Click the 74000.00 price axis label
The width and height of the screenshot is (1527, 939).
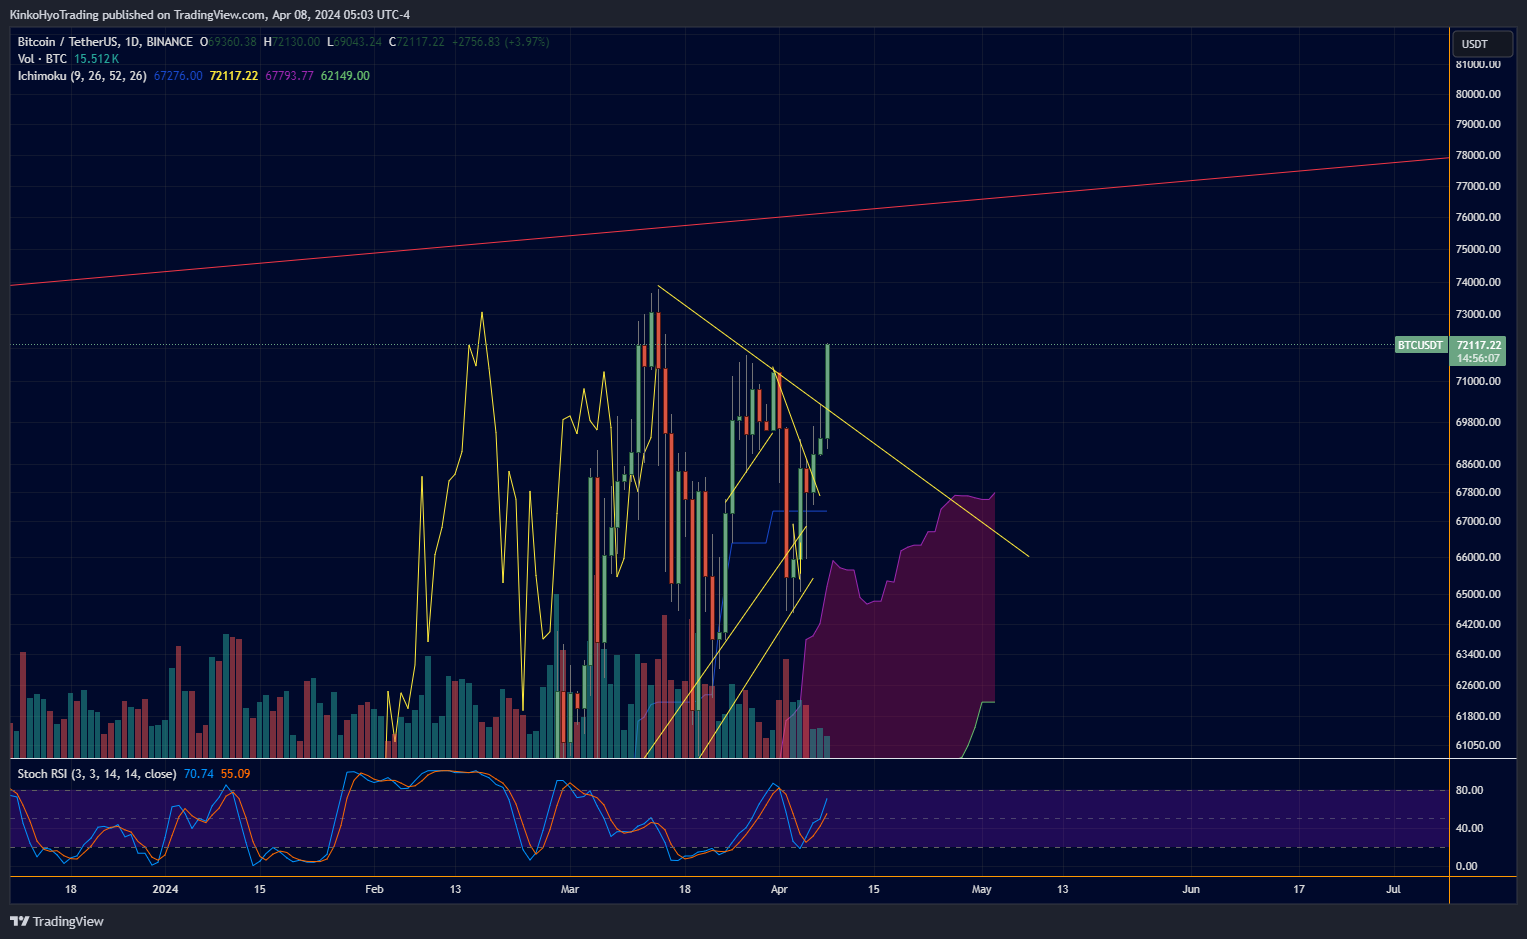(x=1478, y=282)
